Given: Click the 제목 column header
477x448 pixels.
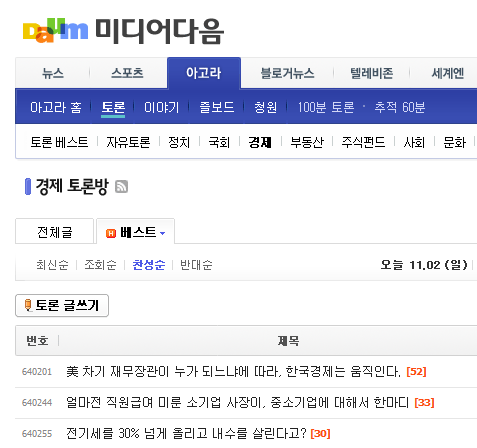Looking at the screenshot, I should [288, 341].
